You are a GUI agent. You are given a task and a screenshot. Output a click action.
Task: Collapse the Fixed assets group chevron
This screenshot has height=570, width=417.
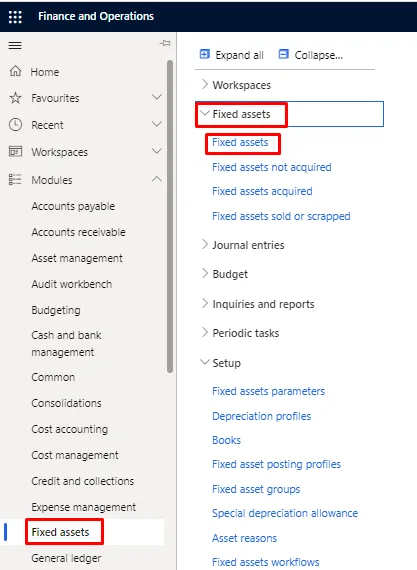(x=205, y=113)
